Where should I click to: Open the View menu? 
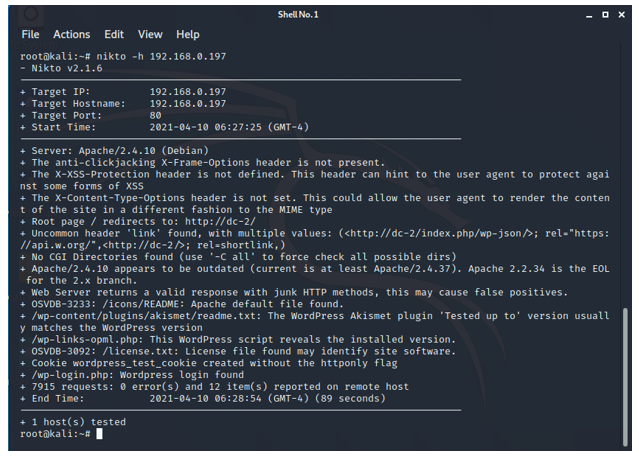[x=150, y=35]
